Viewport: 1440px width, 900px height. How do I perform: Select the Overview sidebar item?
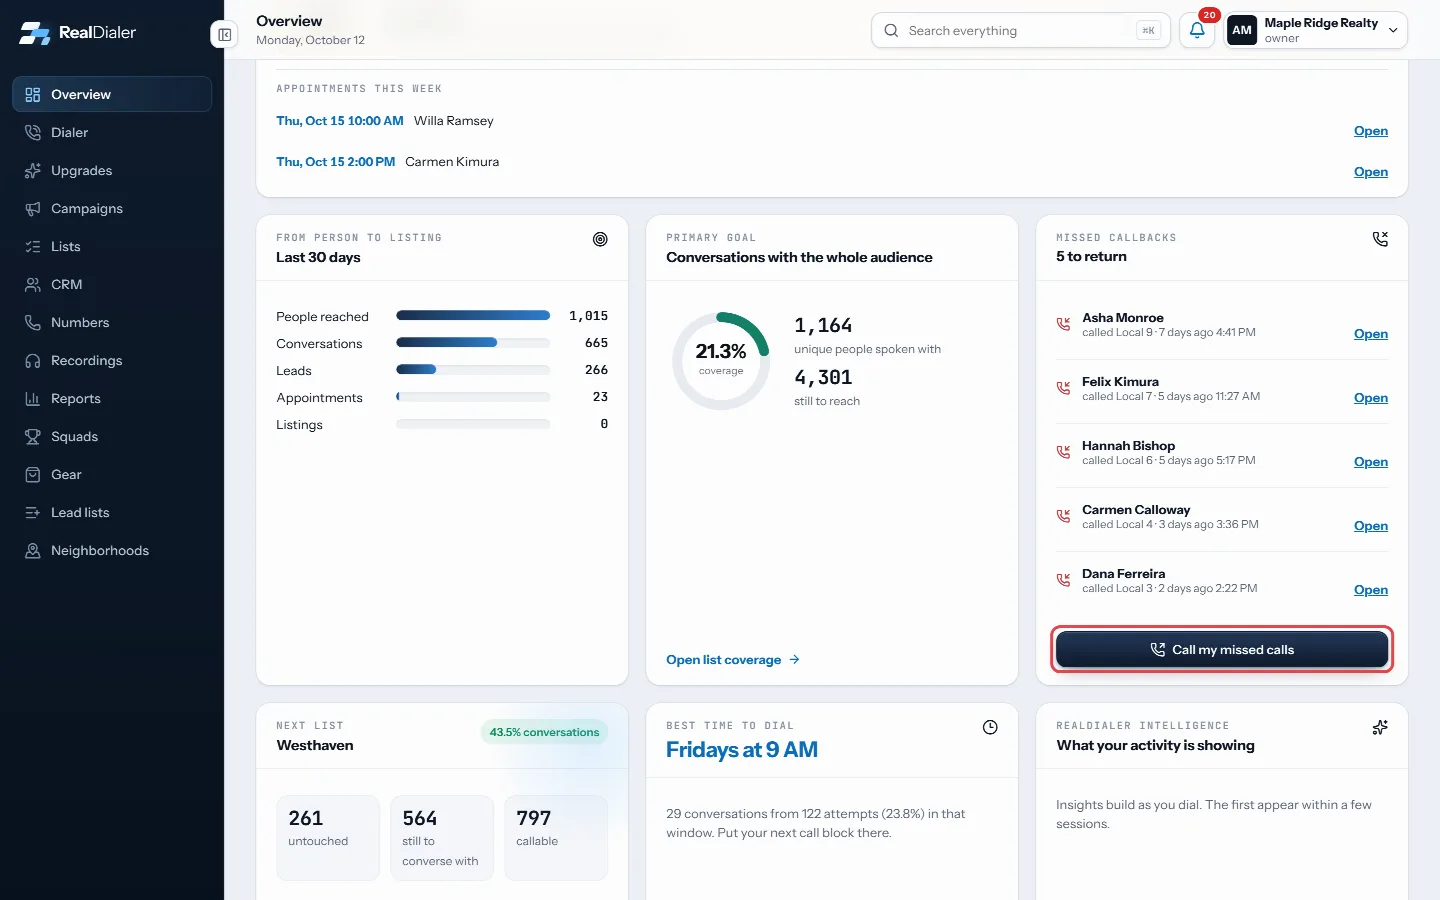pyautogui.click(x=112, y=94)
